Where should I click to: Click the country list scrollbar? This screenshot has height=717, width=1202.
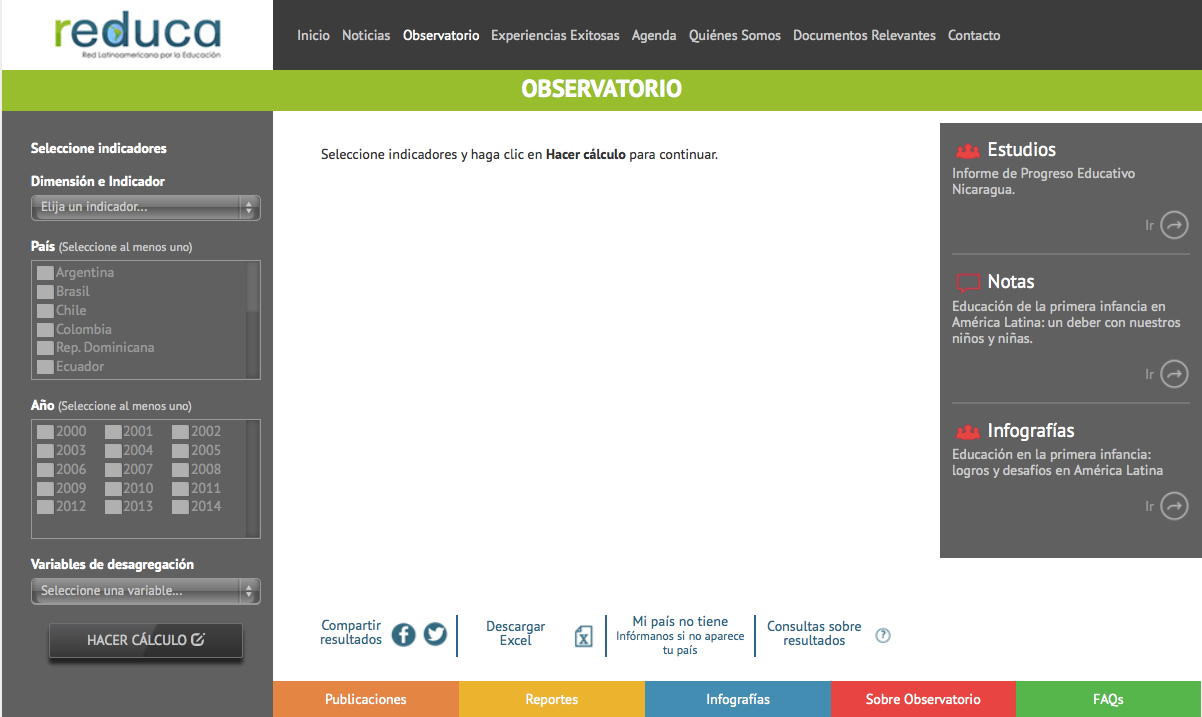(x=253, y=320)
